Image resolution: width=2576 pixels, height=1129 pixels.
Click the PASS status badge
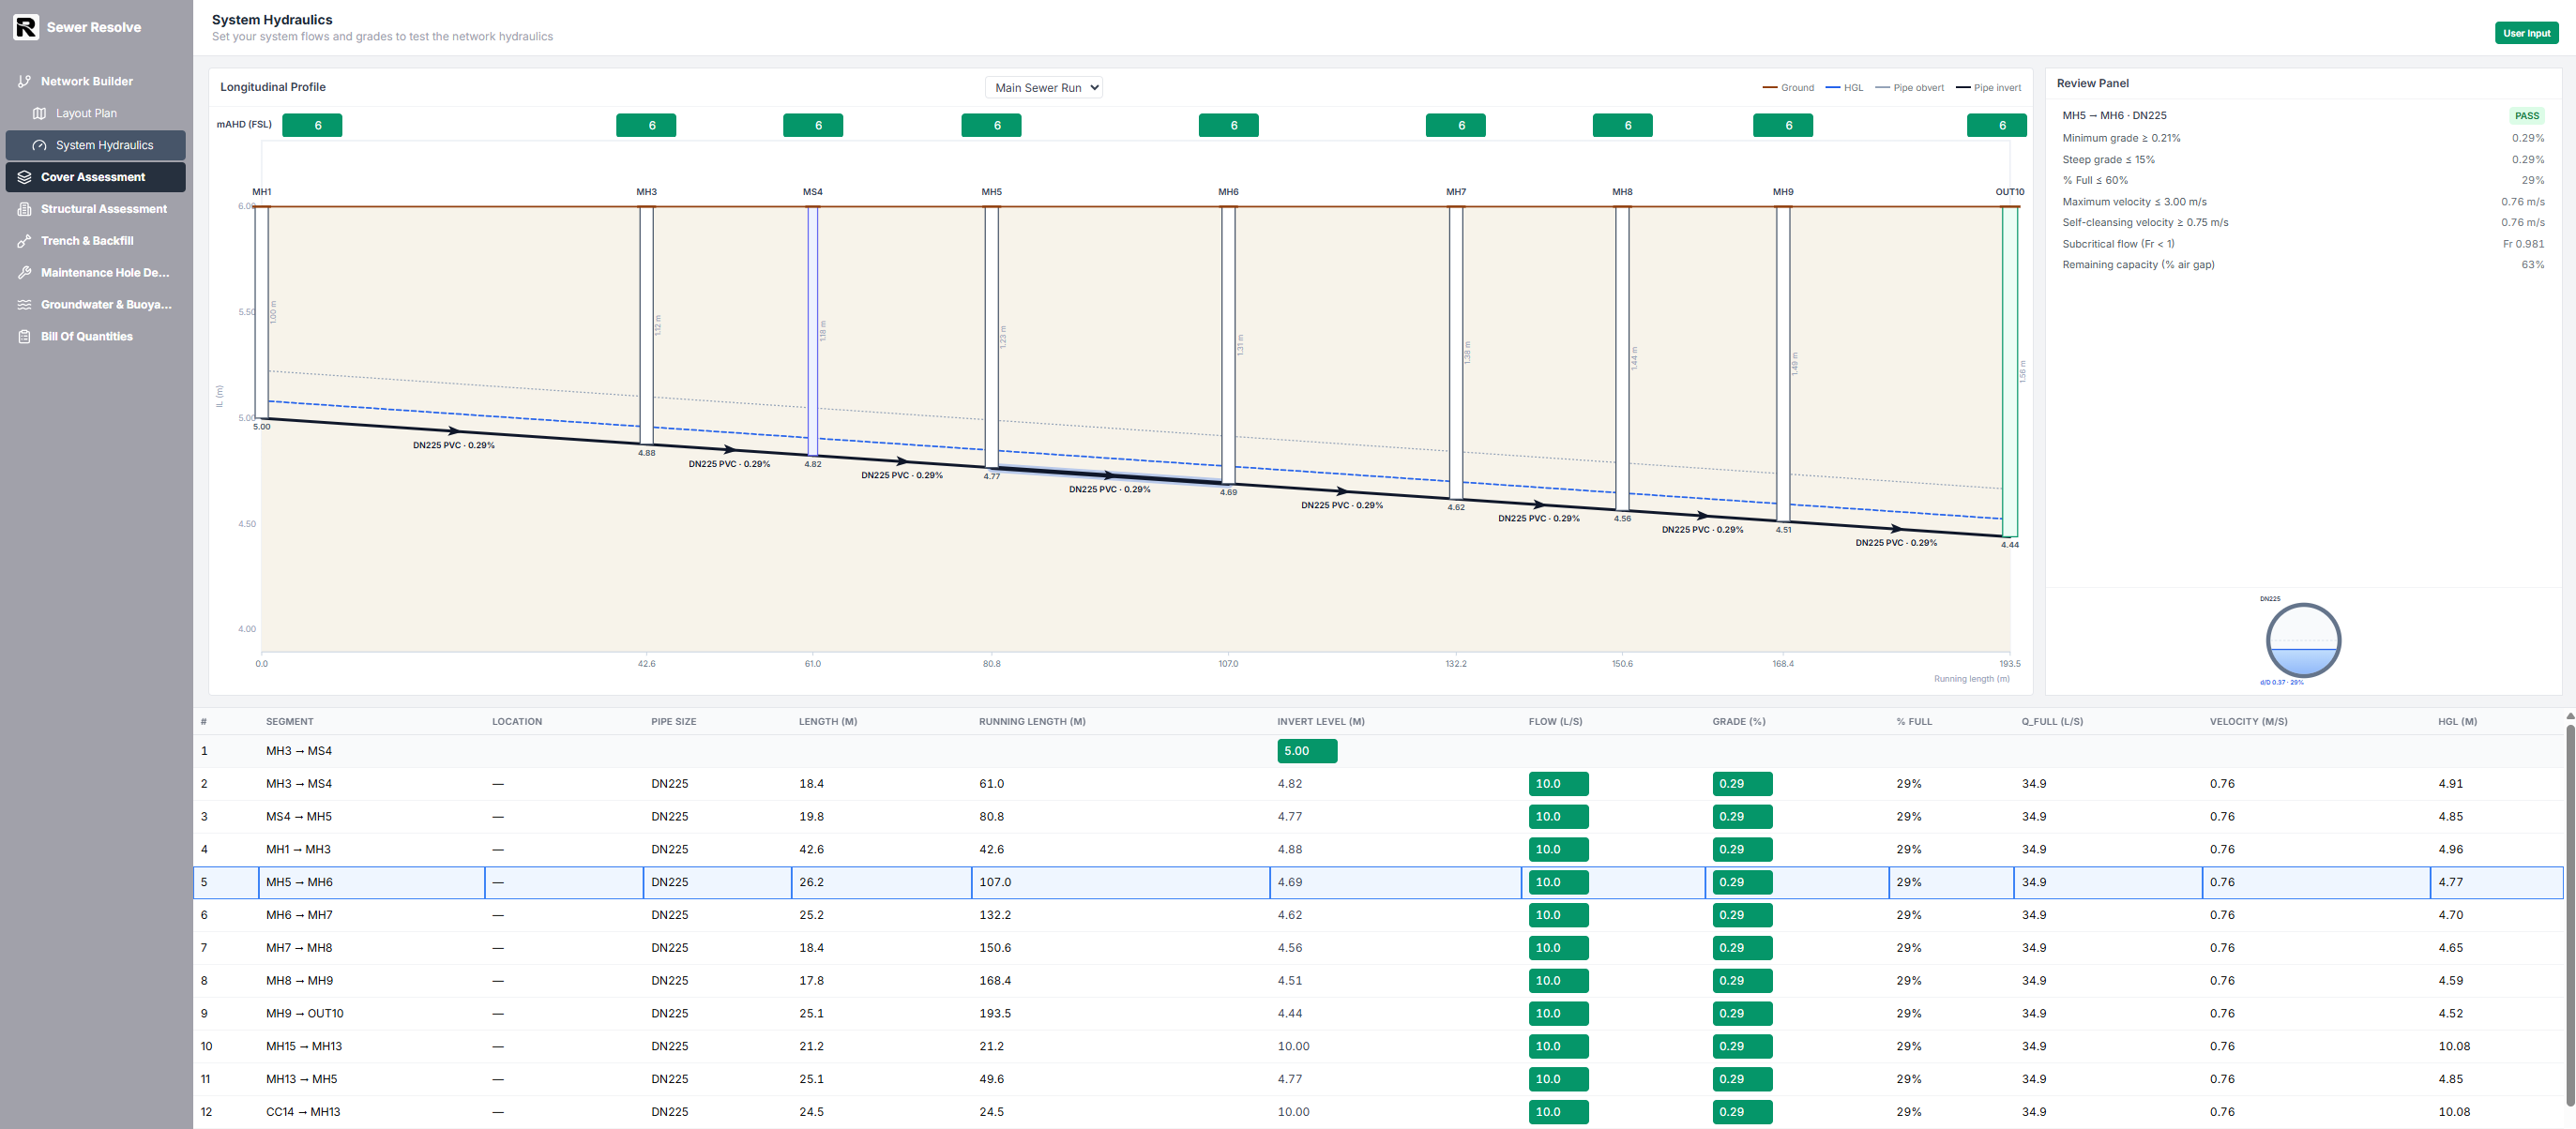pyautogui.click(x=2526, y=116)
